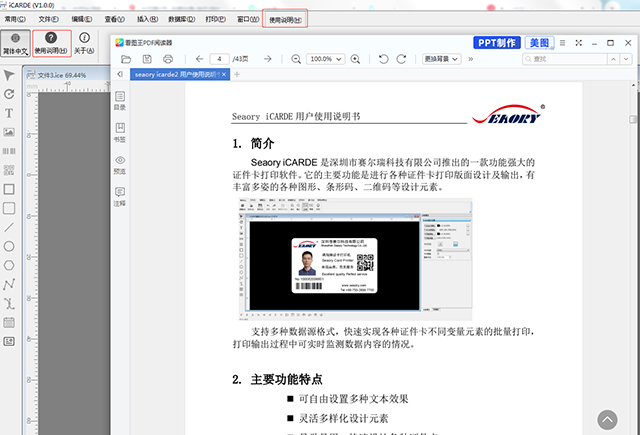Select the Barcode tool

(x=9, y=151)
